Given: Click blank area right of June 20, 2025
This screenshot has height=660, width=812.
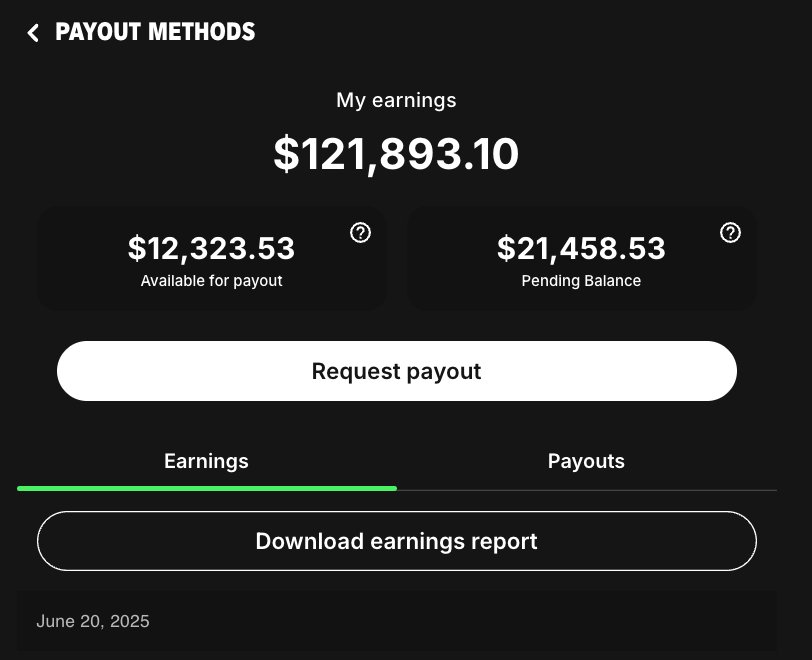Looking at the screenshot, I should point(500,621).
